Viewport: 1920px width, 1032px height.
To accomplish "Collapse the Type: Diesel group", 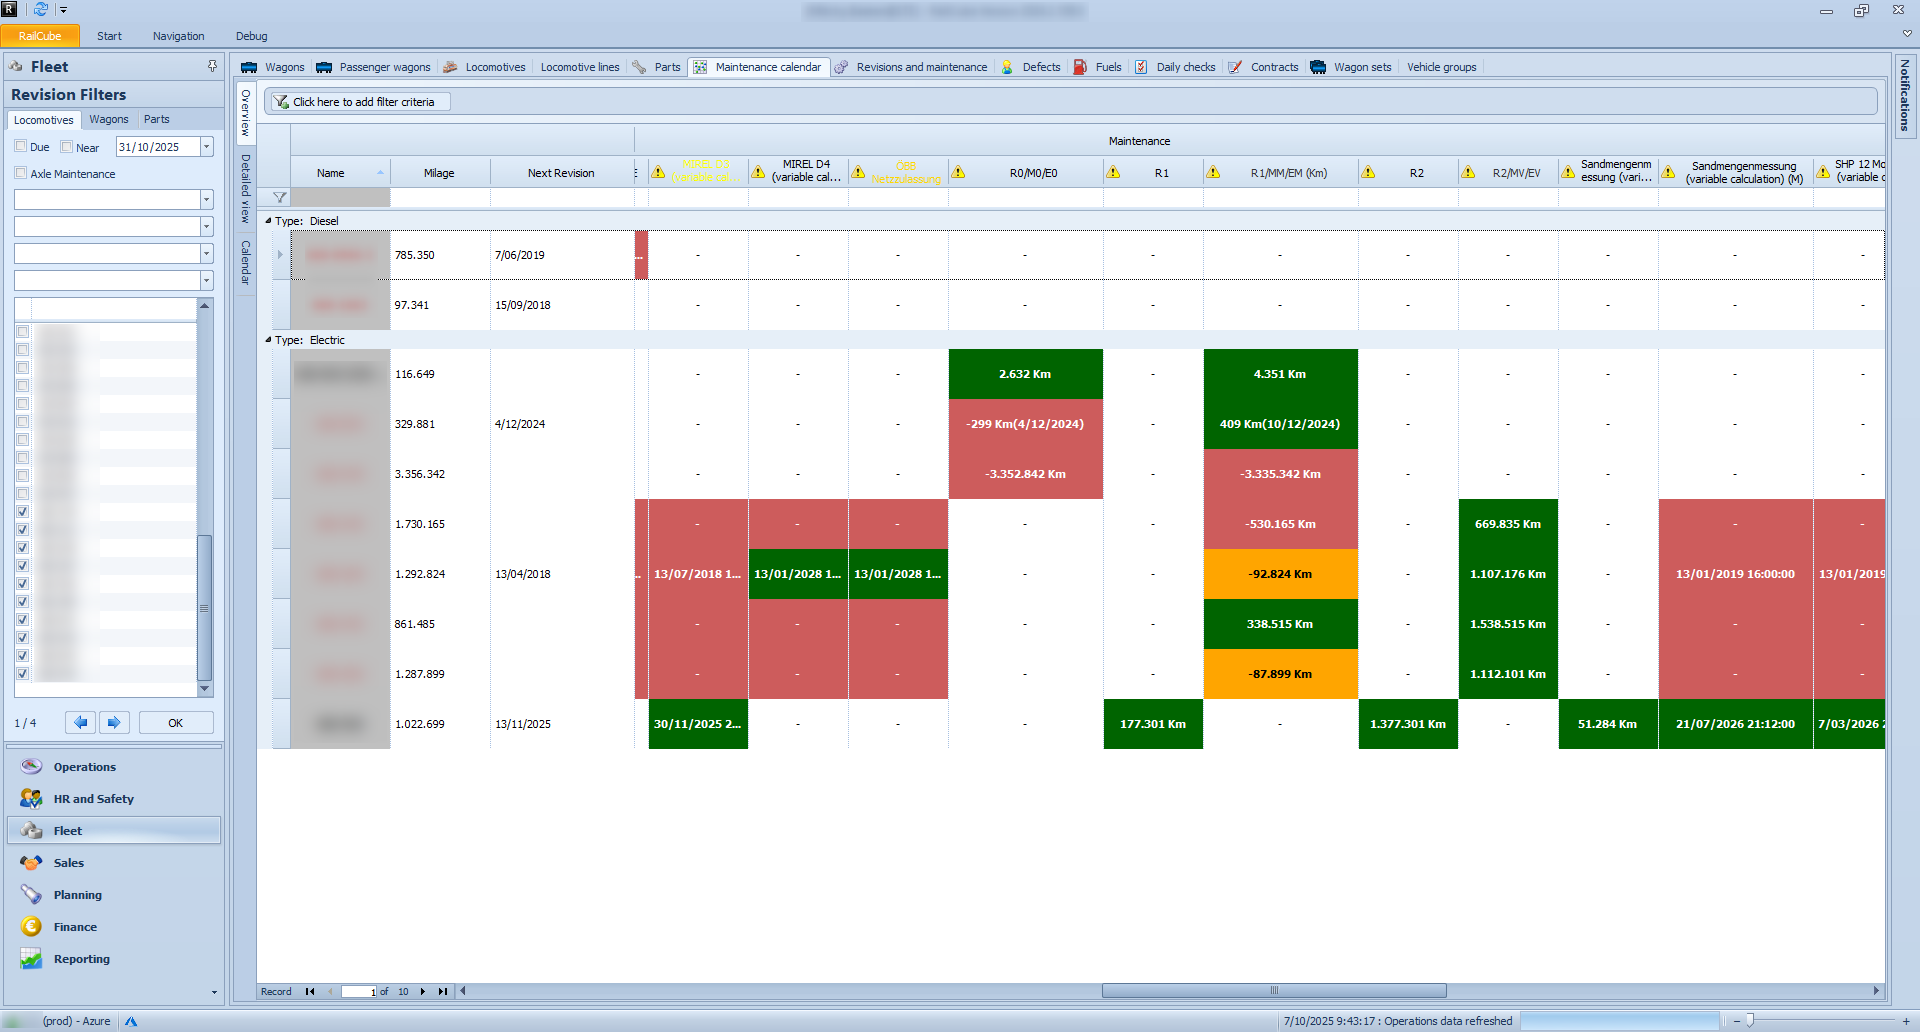I will 268,221.
